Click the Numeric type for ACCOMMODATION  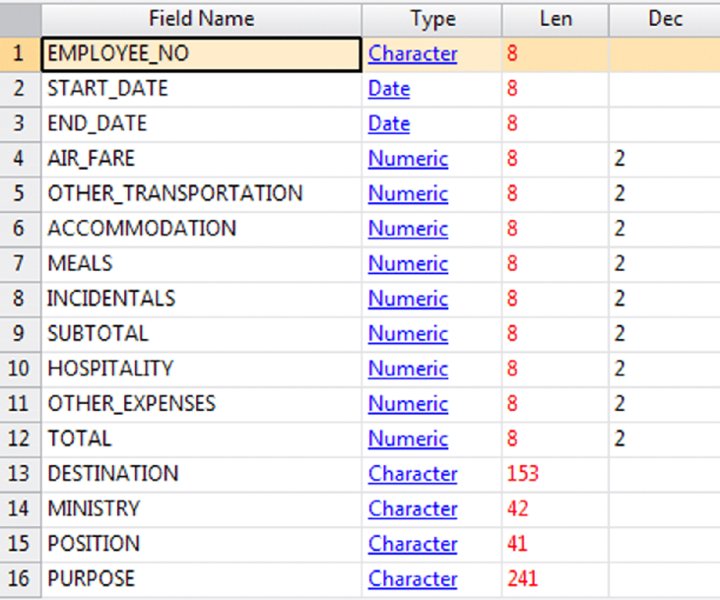[408, 229]
